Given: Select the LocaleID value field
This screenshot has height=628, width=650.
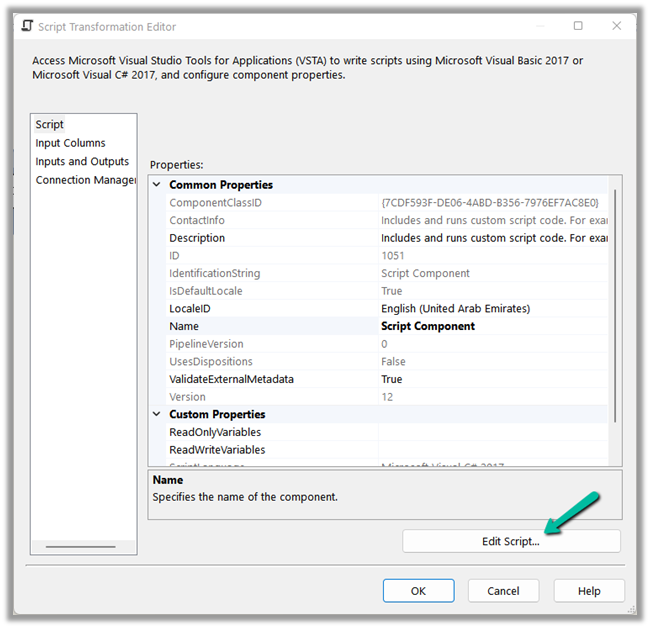Looking at the screenshot, I should [x=490, y=309].
